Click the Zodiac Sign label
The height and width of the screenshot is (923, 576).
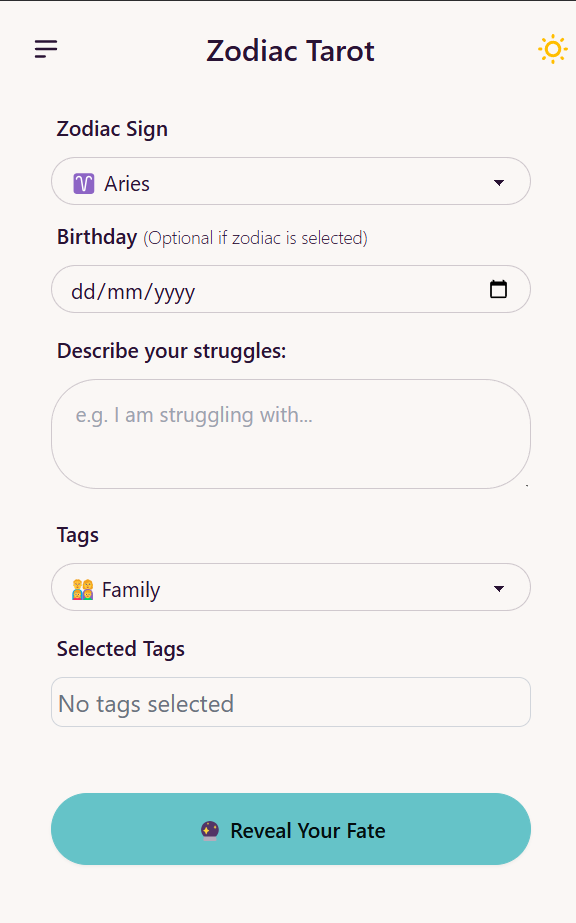pos(112,129)
